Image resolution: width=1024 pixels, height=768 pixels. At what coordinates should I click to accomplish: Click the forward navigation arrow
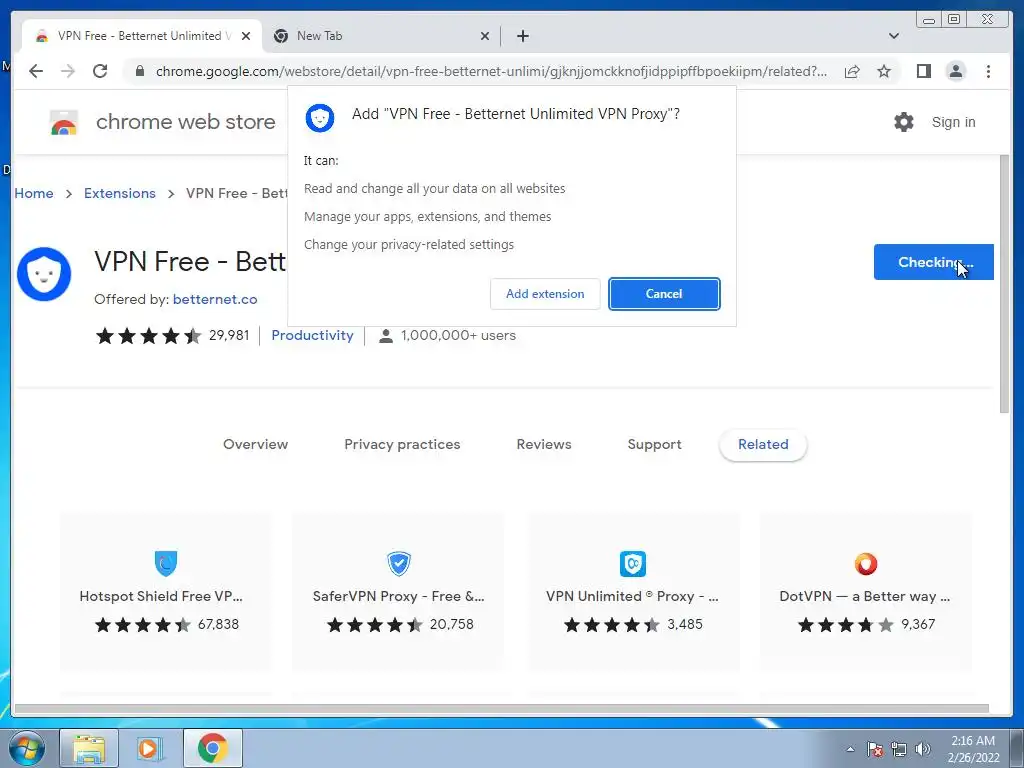(68, 71)
